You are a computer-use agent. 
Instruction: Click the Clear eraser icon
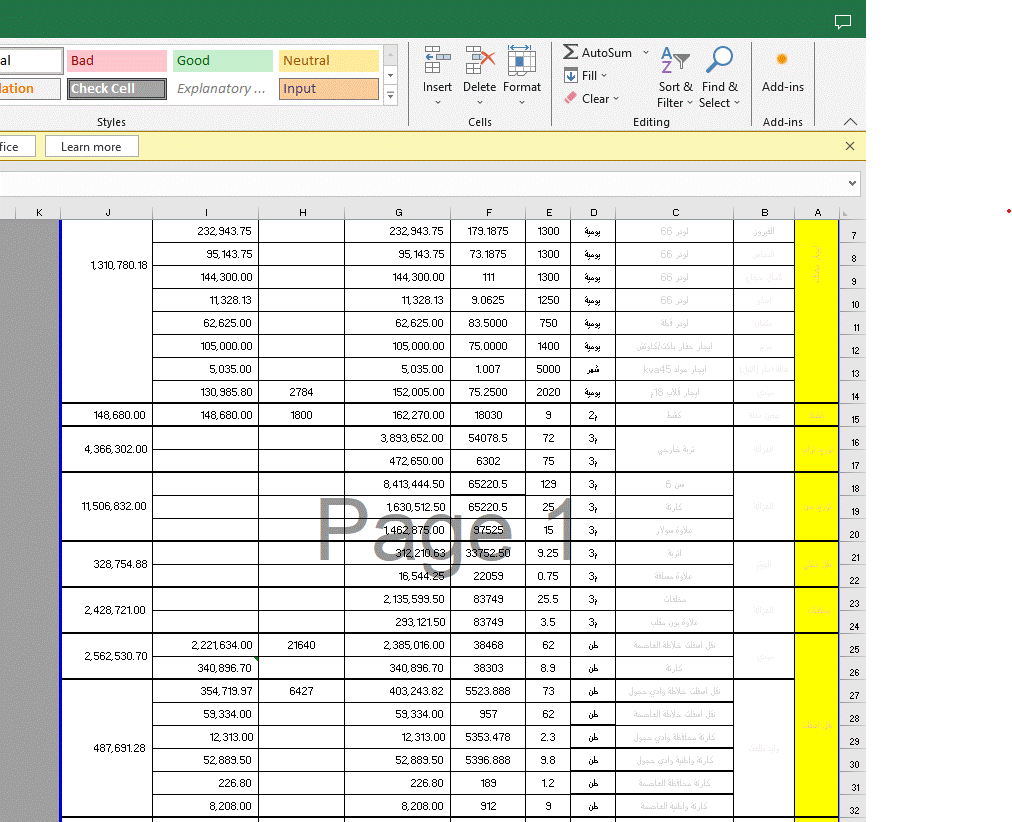point(570,98)
